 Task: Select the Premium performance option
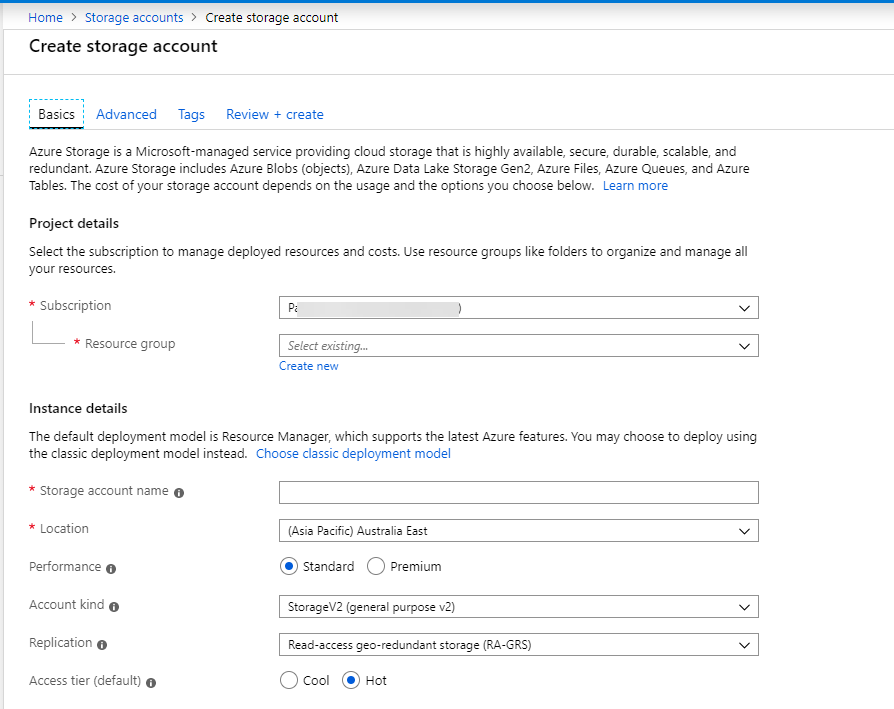(376, 567)
